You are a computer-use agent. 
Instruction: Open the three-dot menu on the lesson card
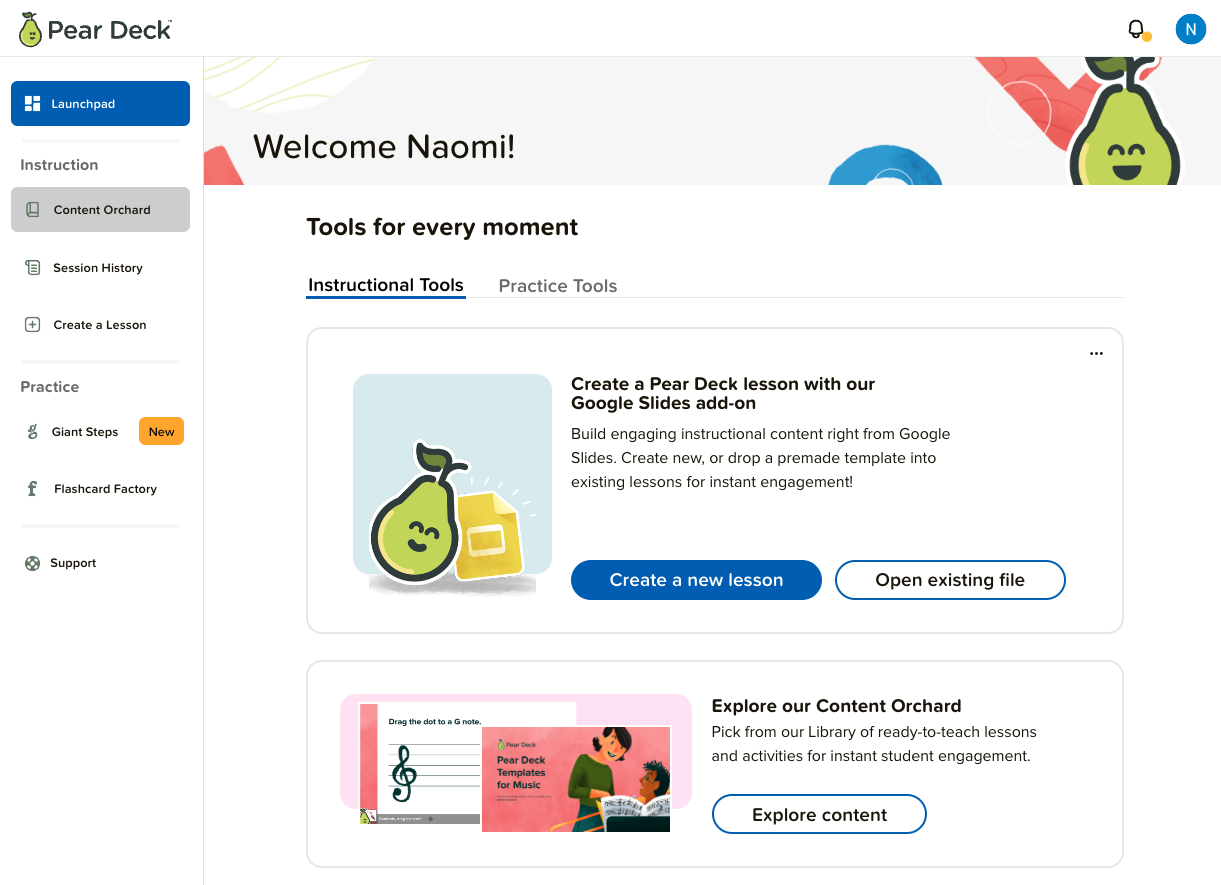pyautogui.click(x=1096, y=353)
